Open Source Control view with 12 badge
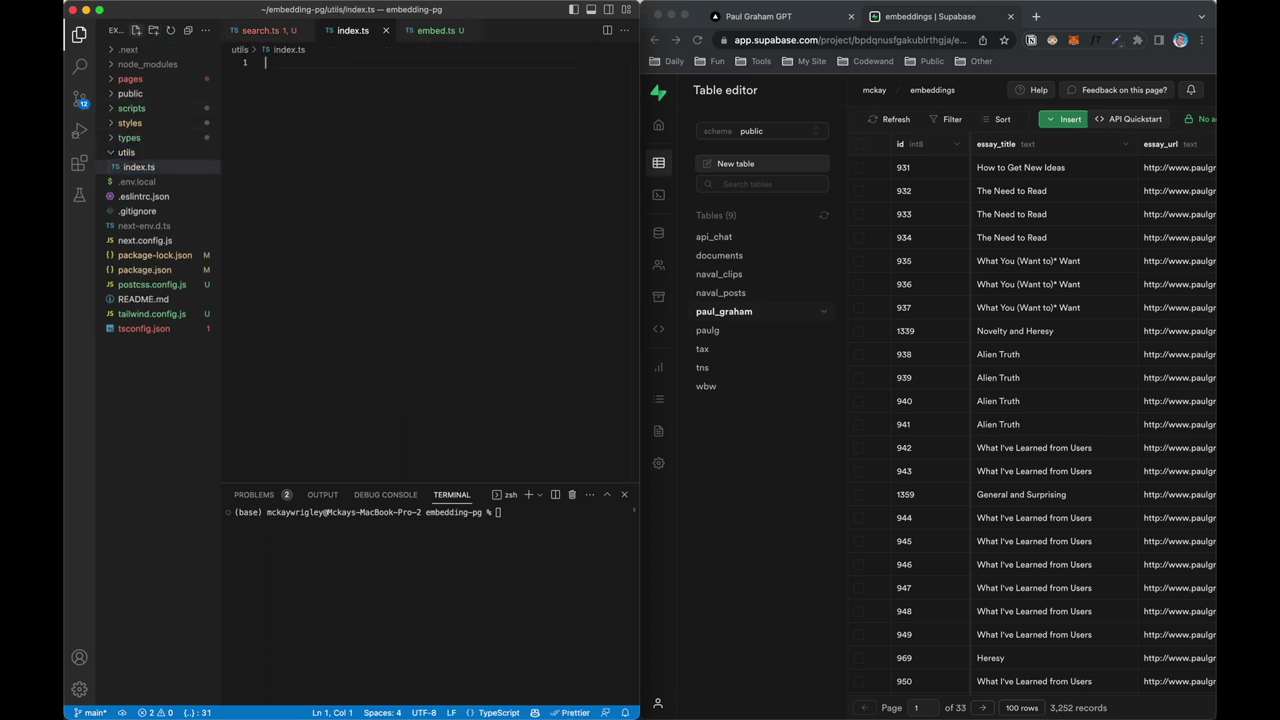This screenshot has height=720, width=1280. click(x=79, y=99)
